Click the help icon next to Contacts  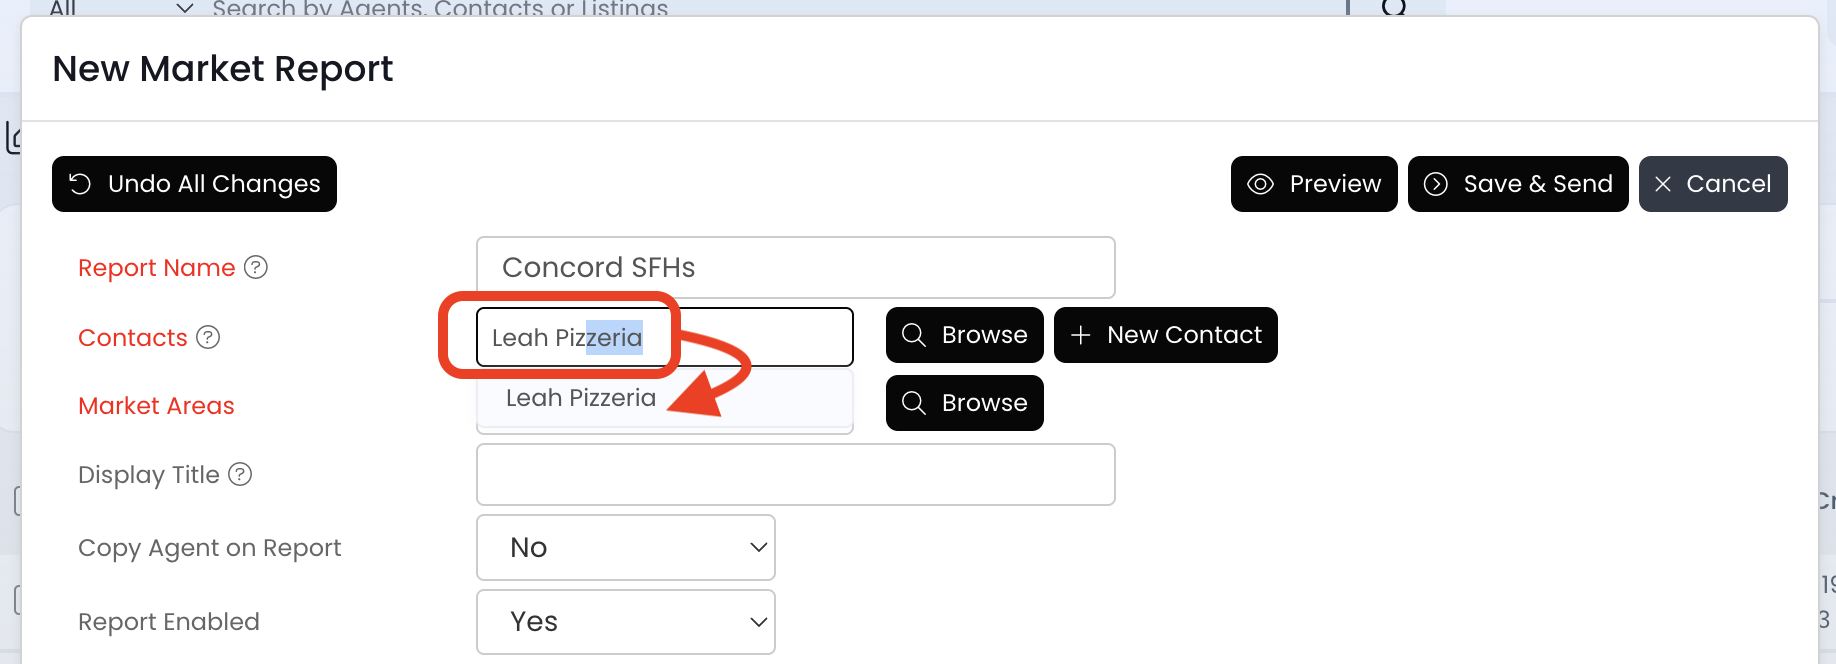208,337
